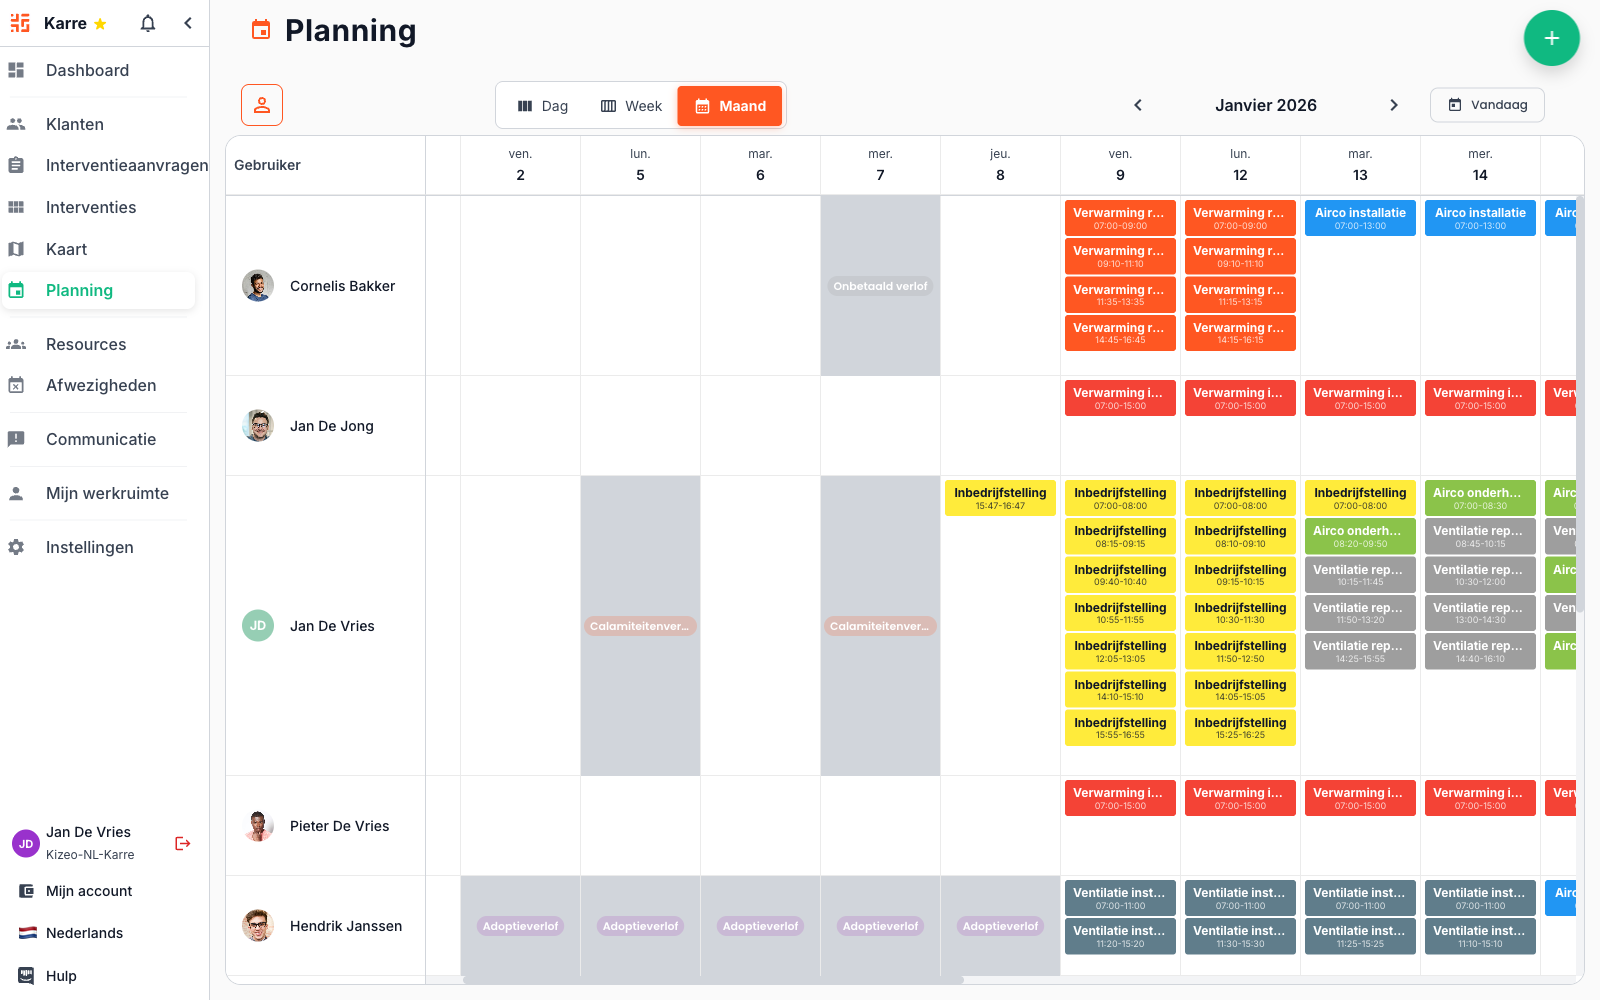Image resolution: width=1600 pixels, height=1000 pixels.
Task: Open the Interventies menu item
Action: tap(90, 207)
